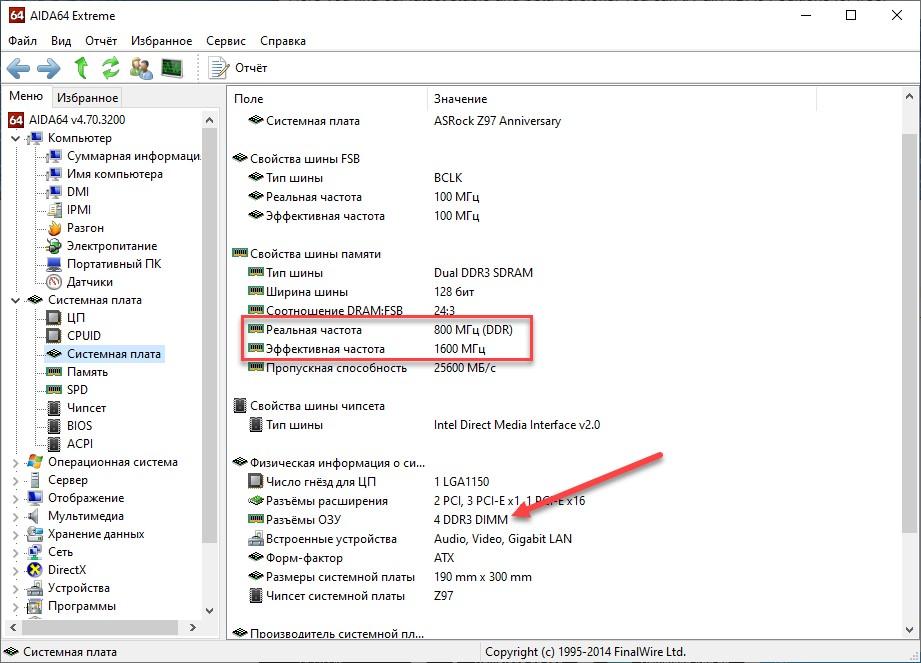Expand the Устройства branch
This screenshot has width=921, height=663.
point(15,589)
